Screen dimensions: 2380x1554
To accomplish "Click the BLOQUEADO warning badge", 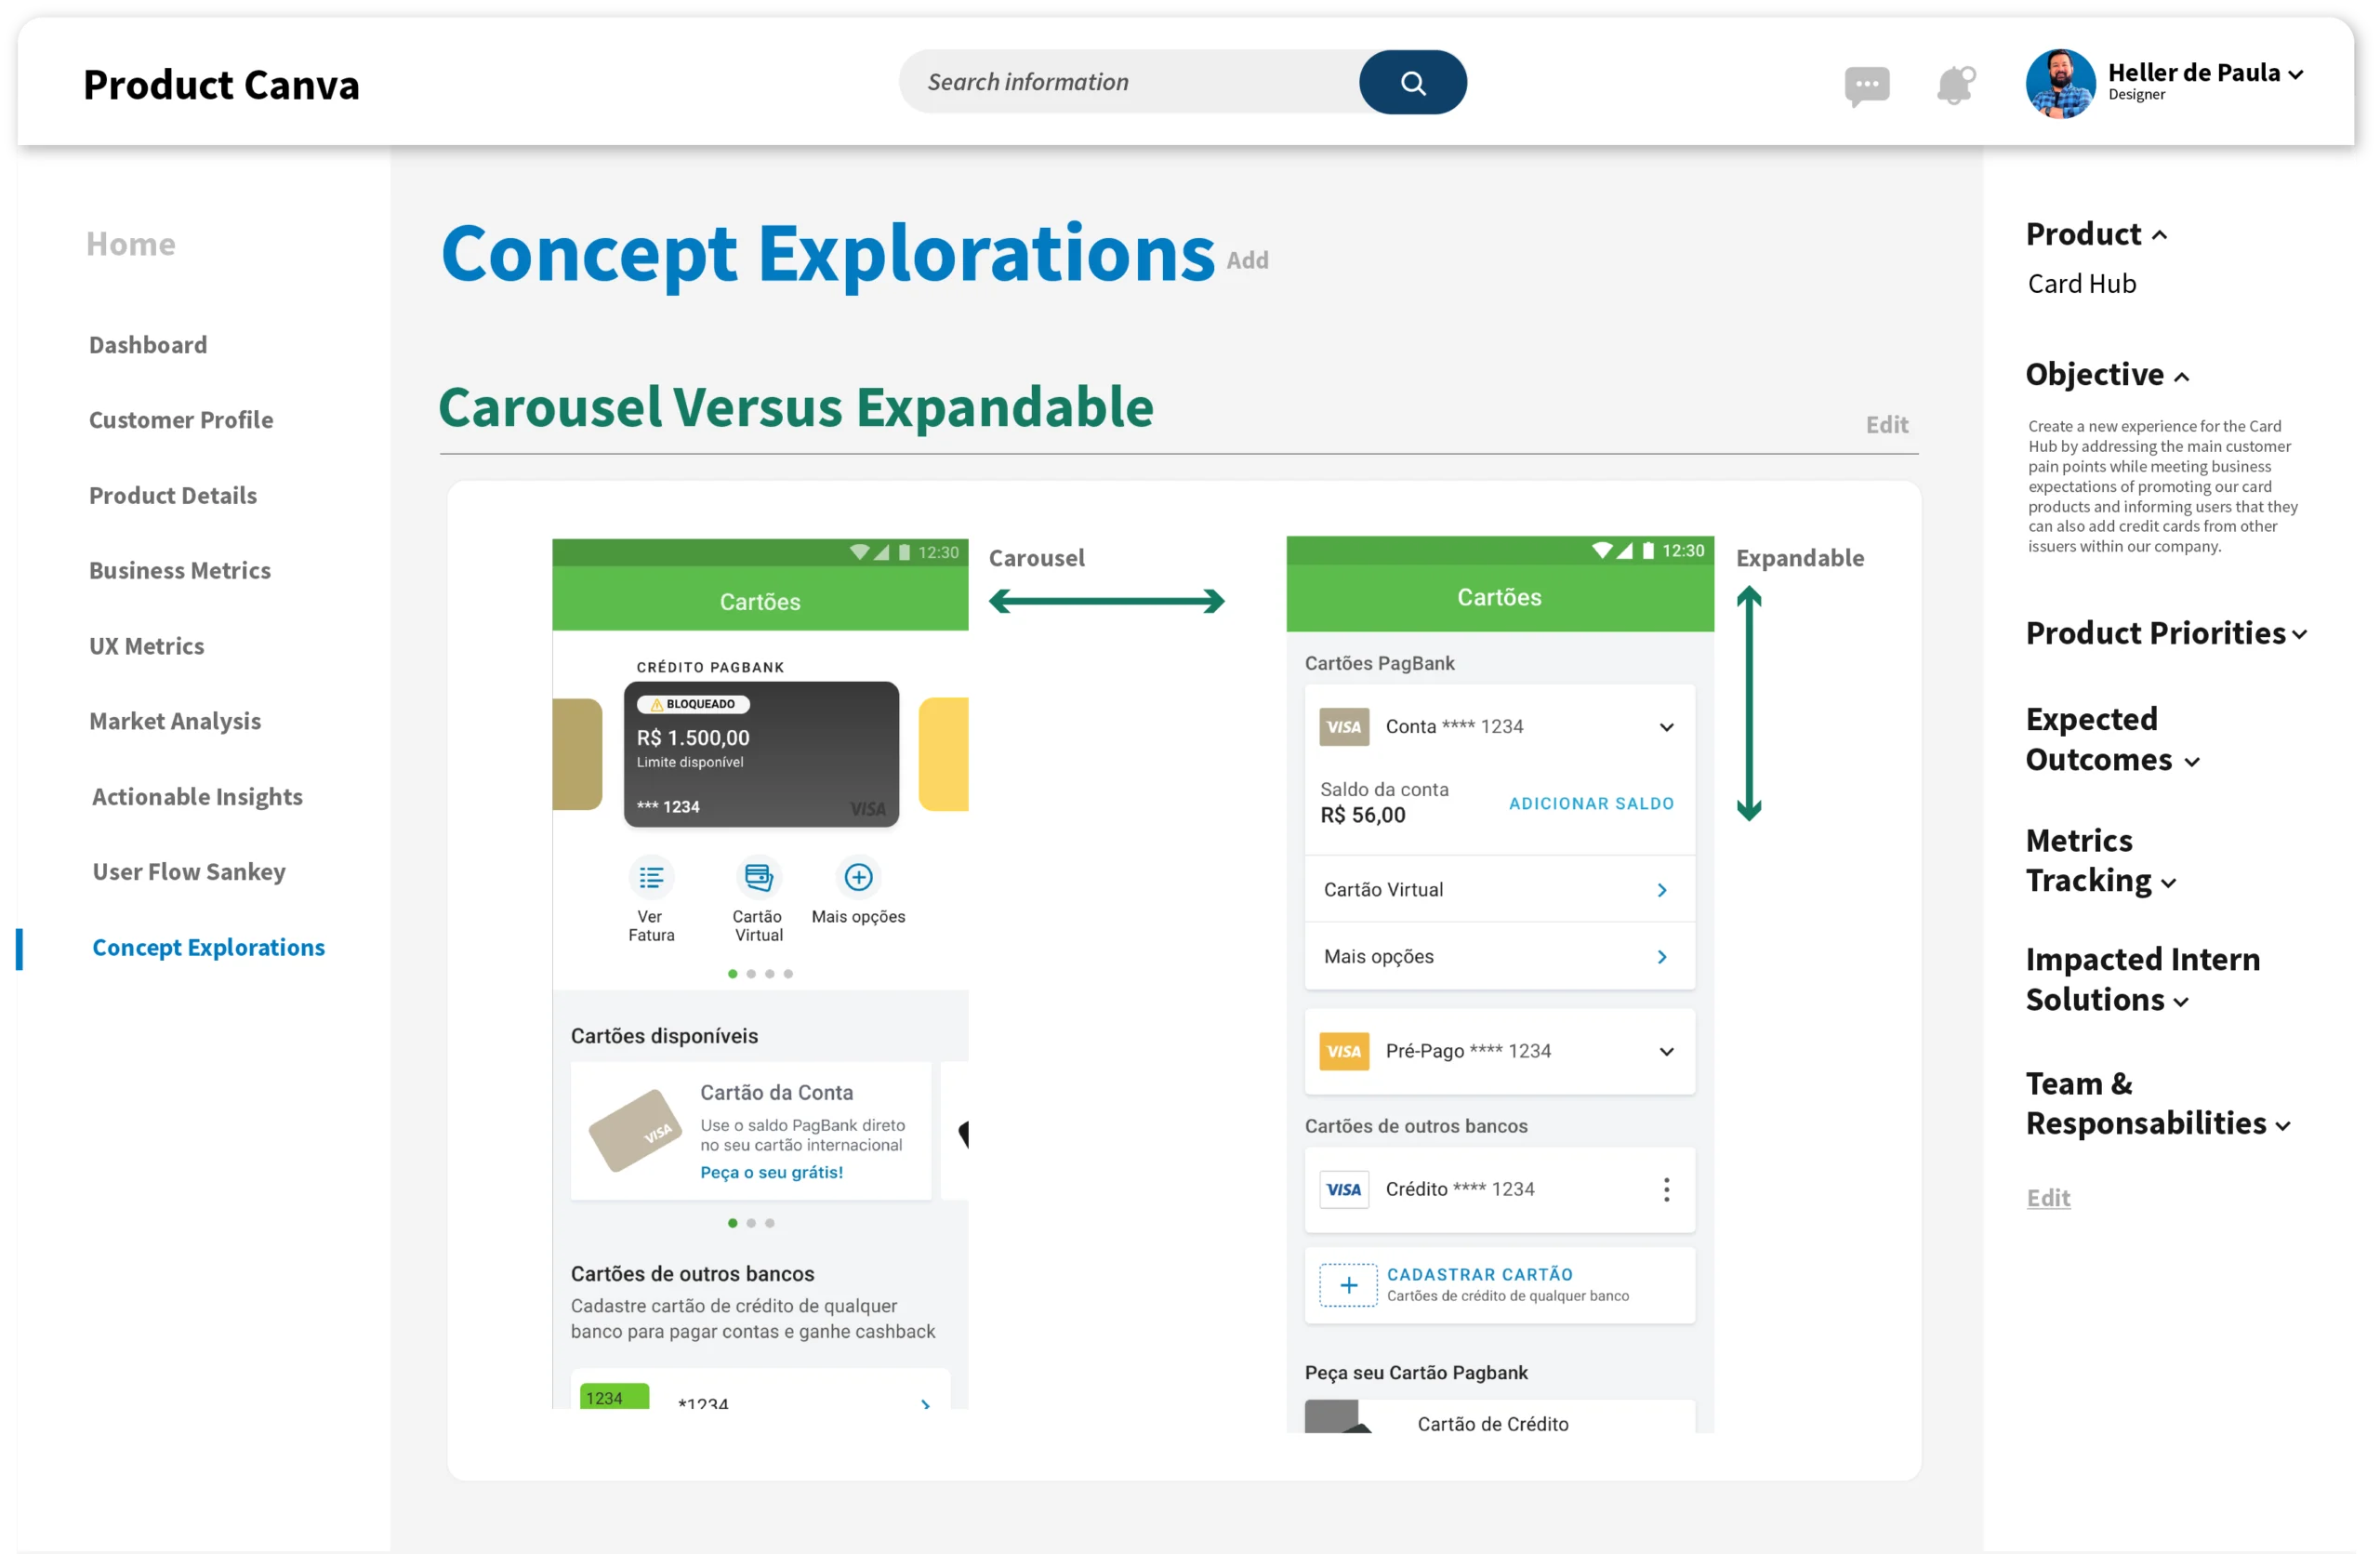I will [693, 704].
